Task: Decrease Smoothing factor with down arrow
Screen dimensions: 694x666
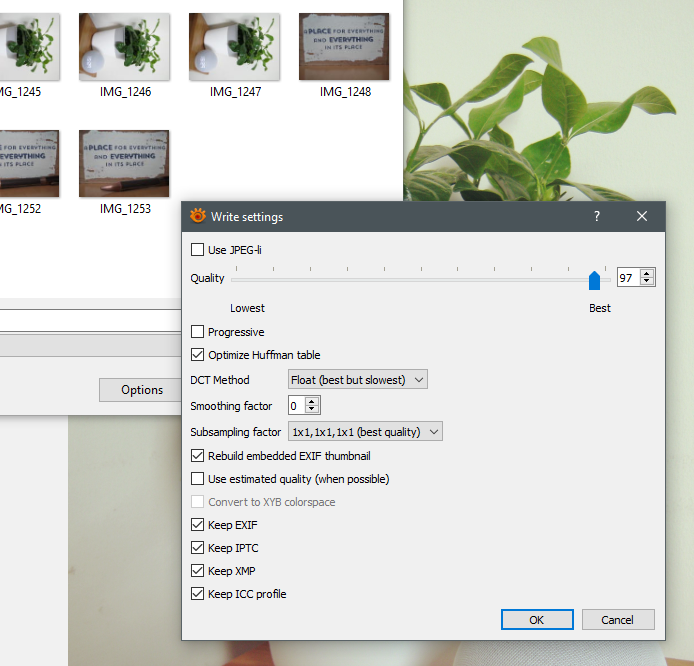Action: (312, 409)
